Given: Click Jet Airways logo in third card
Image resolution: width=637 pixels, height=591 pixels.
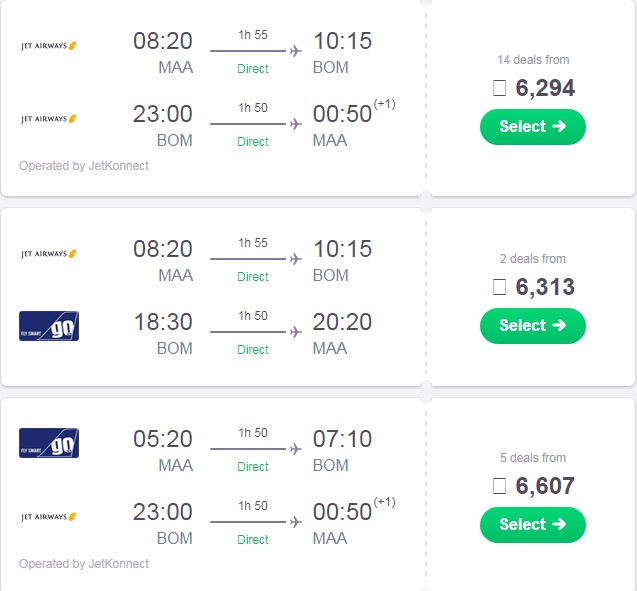Looking at the screenshot, I should (49, 517).
